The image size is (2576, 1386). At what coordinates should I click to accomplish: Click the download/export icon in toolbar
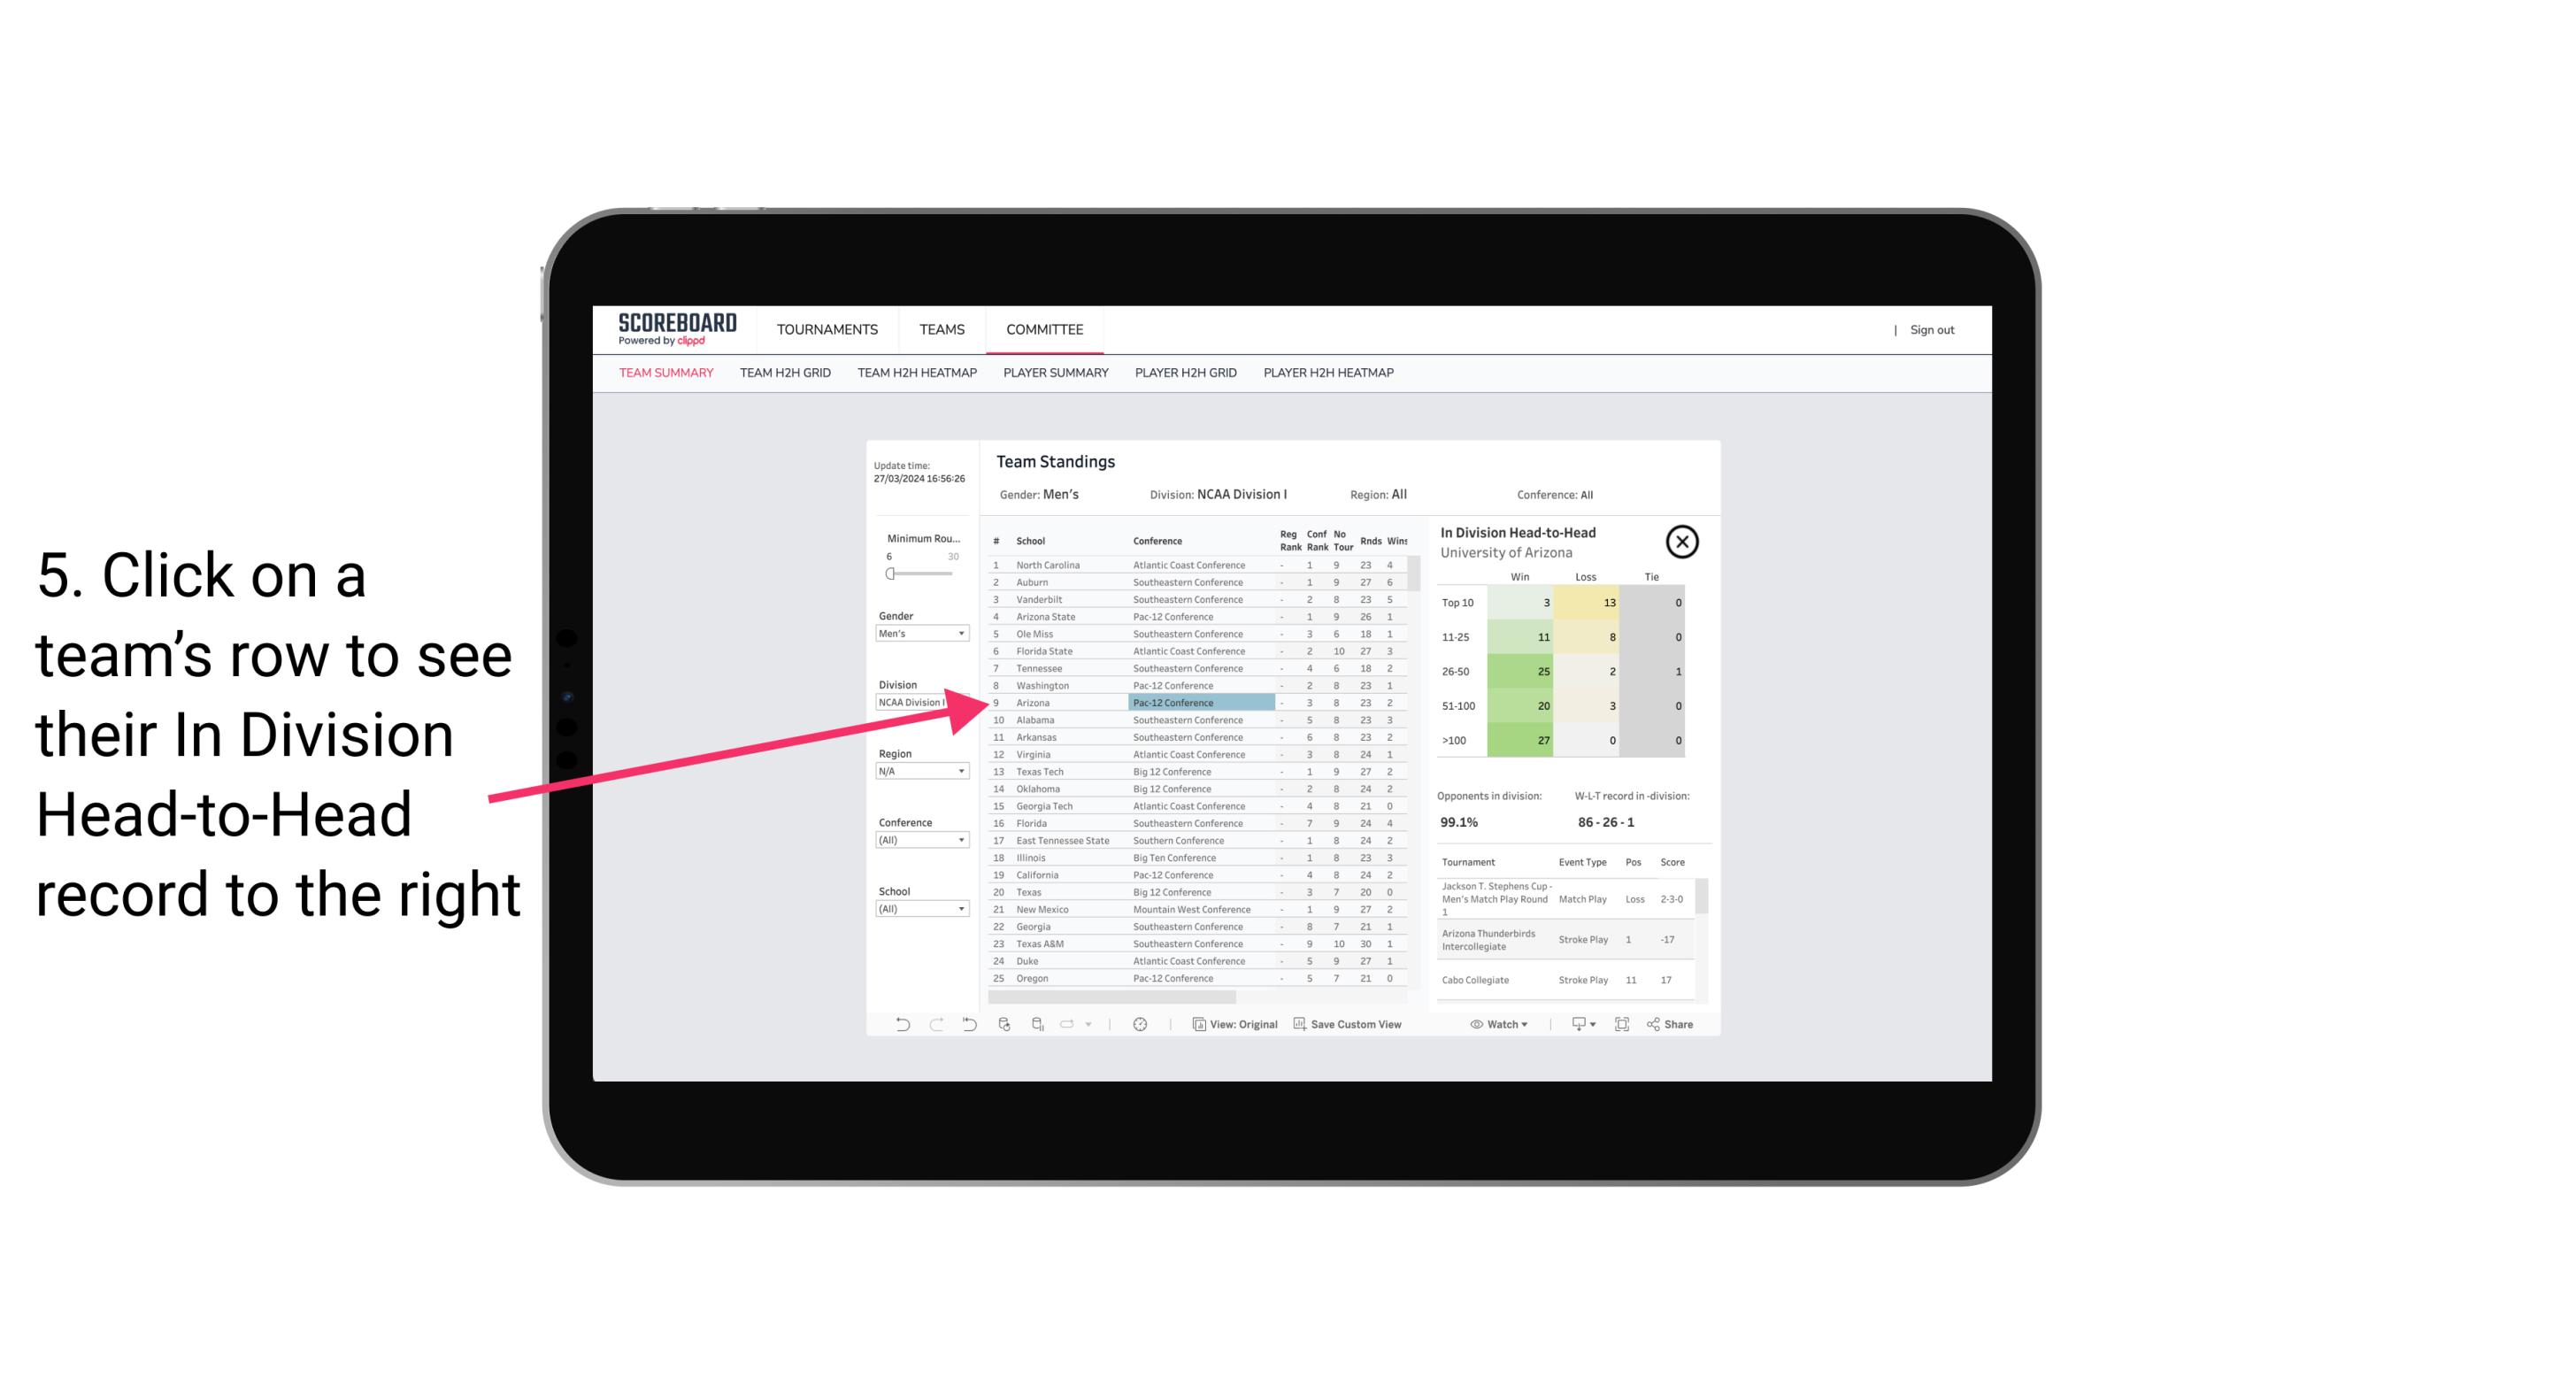[1578, 1024]
